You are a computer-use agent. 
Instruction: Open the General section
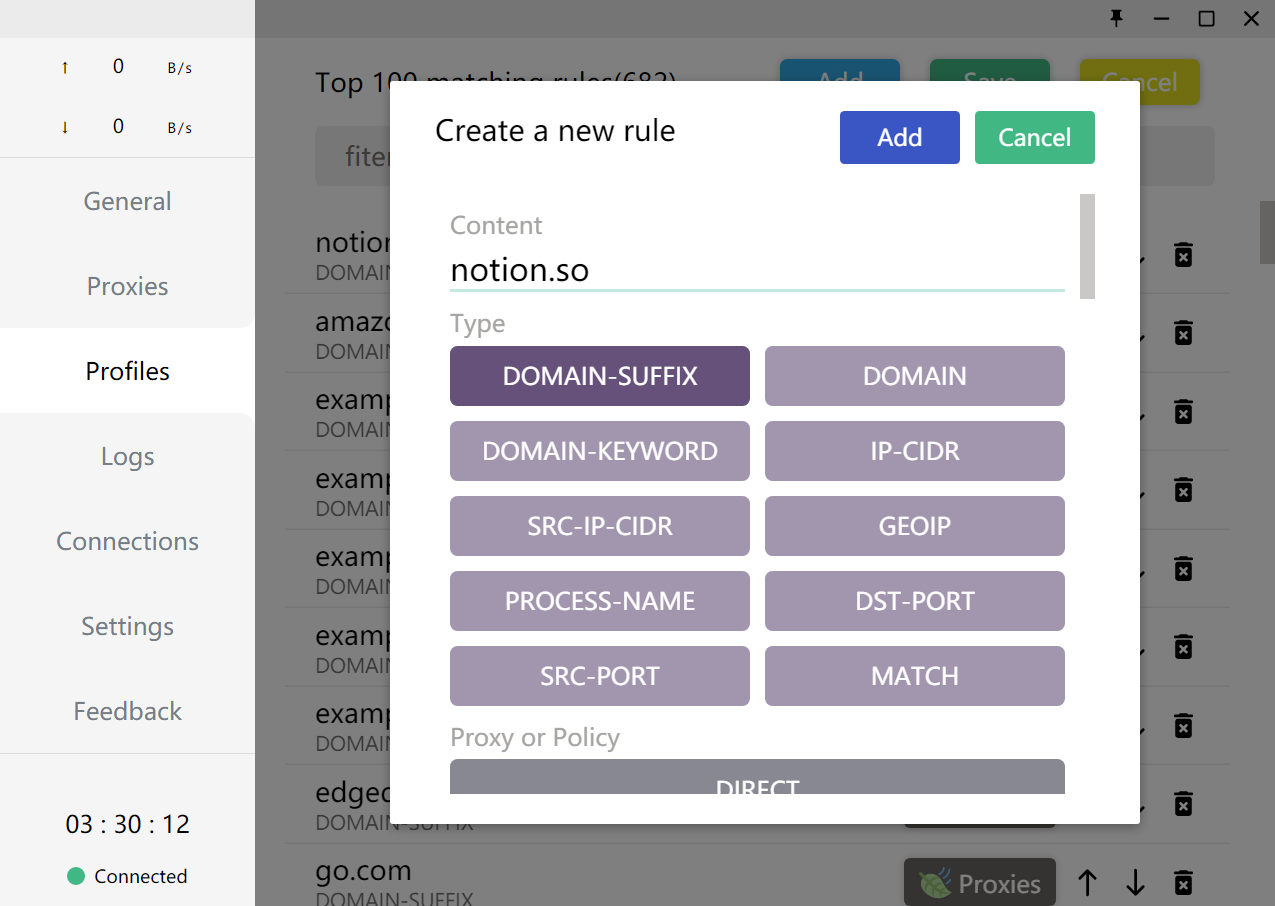tap(127, 201)
